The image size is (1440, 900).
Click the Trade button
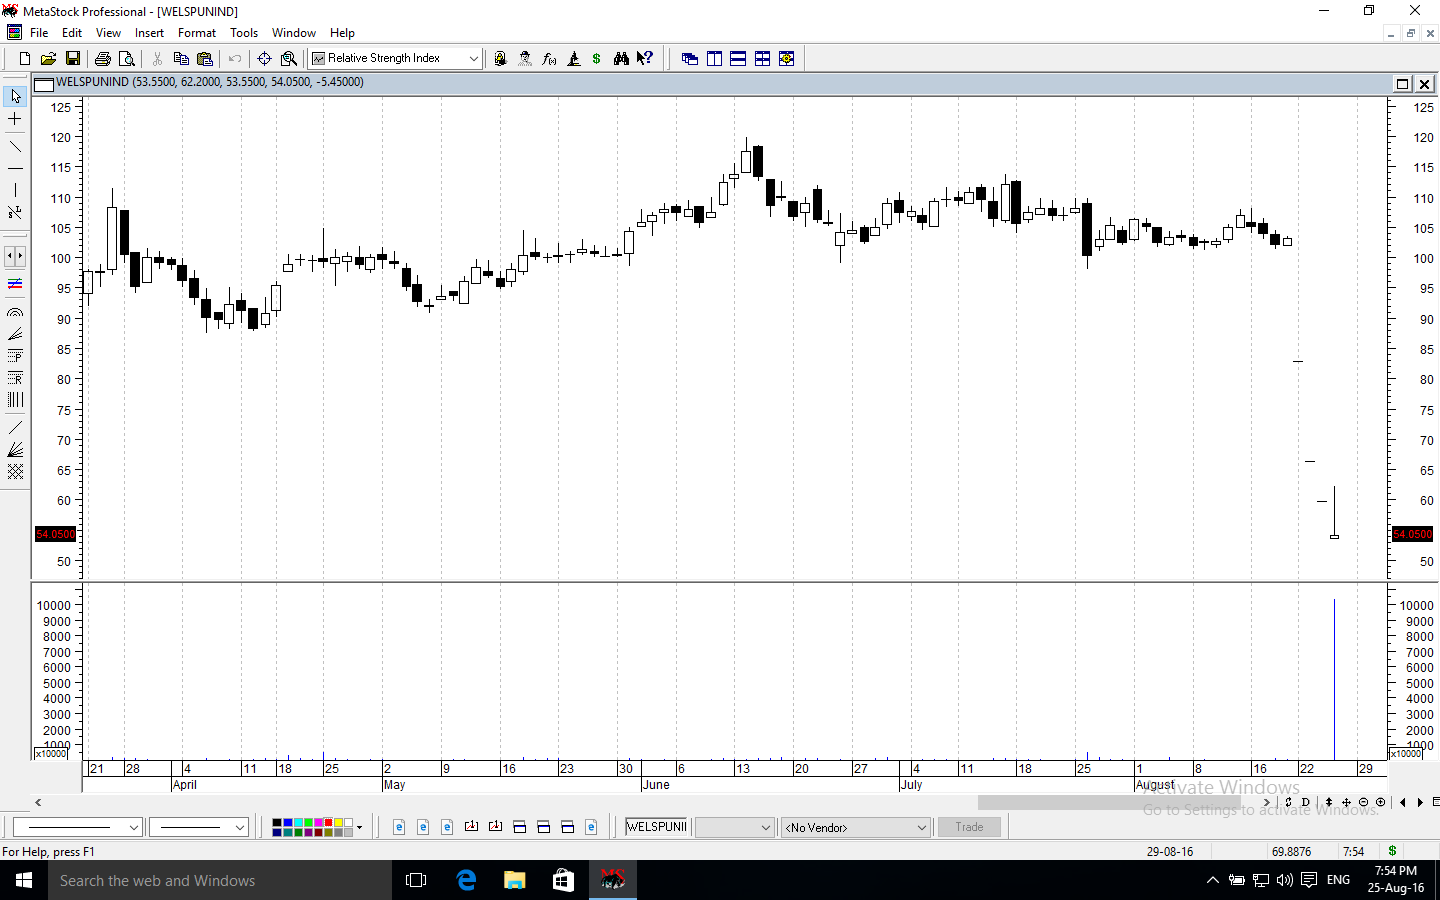pos(968,827)
